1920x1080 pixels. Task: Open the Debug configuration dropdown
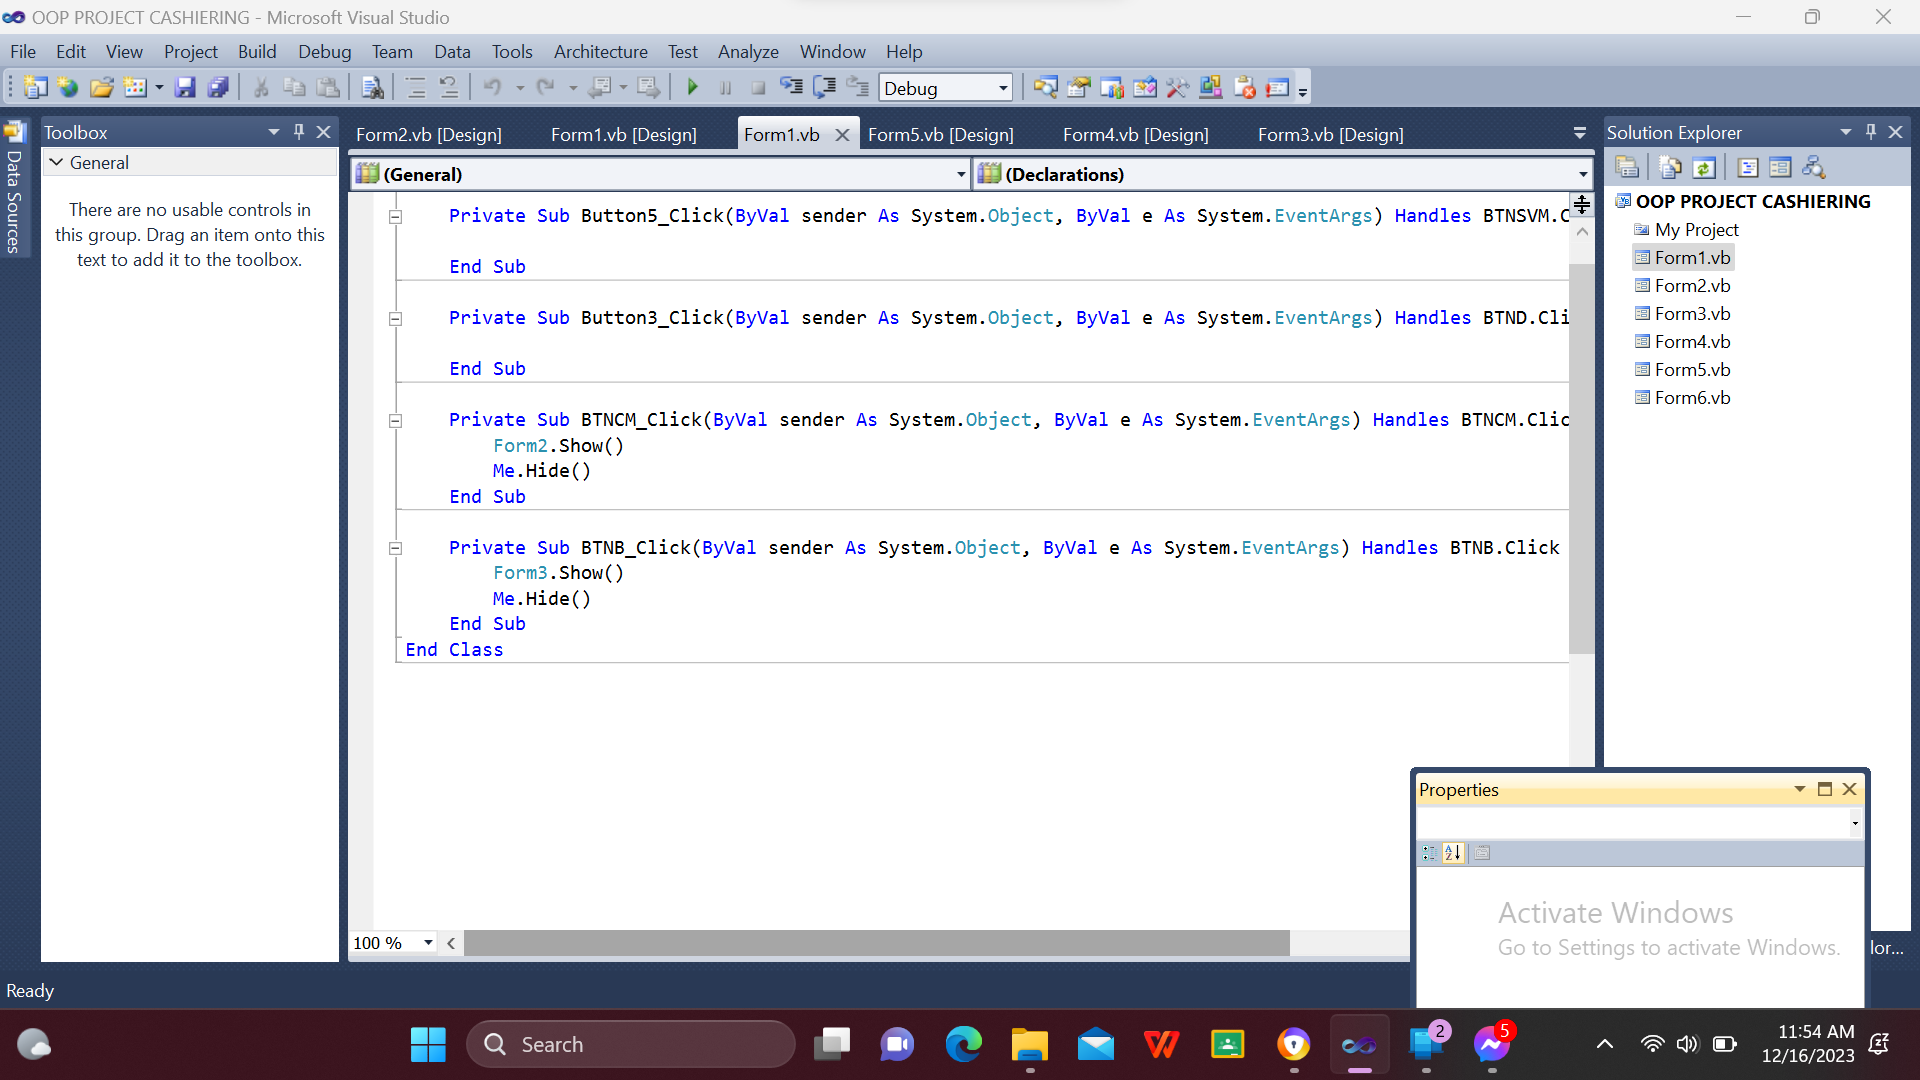(1002, 89)
